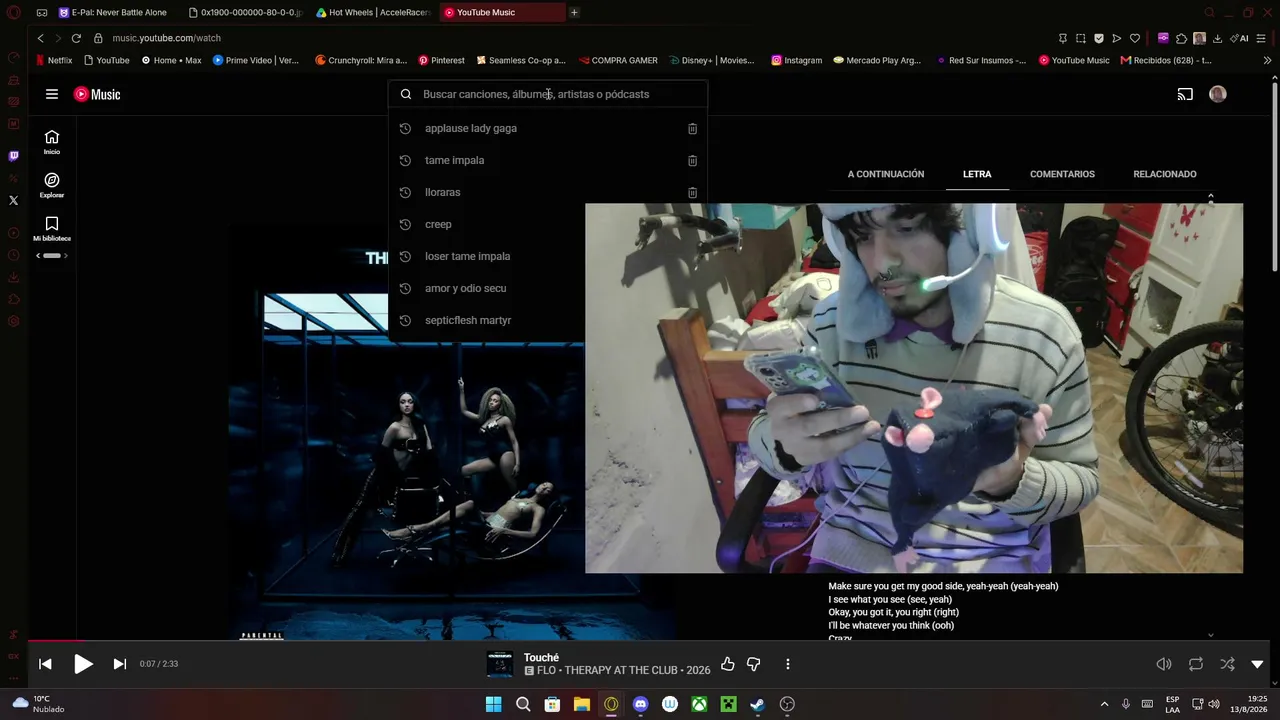
Task: Open Windows Start menu on taskbar
Action: click(x=493, y=704)
